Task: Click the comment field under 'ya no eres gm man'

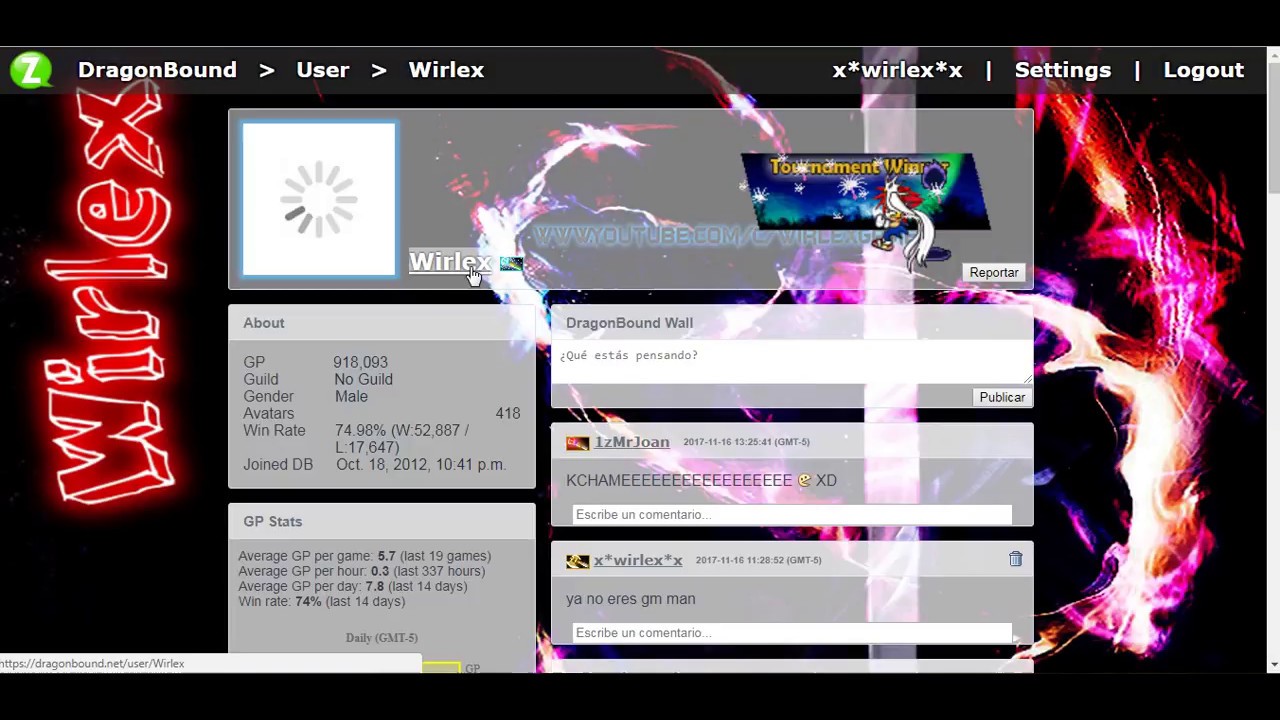Action: pyautogui.click(x=792, y=632)
